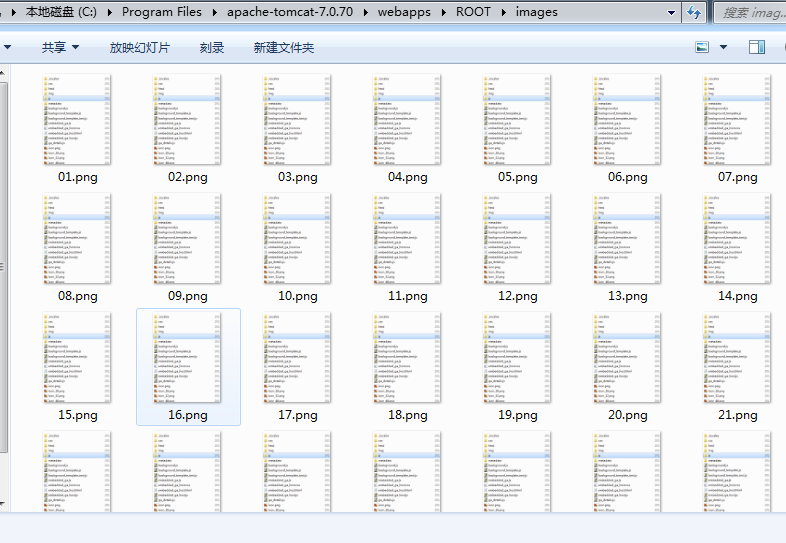This screenshot has width=786, height=543.
Task: Open the address bar history dropdown arrow
Action: coord(671,13)
